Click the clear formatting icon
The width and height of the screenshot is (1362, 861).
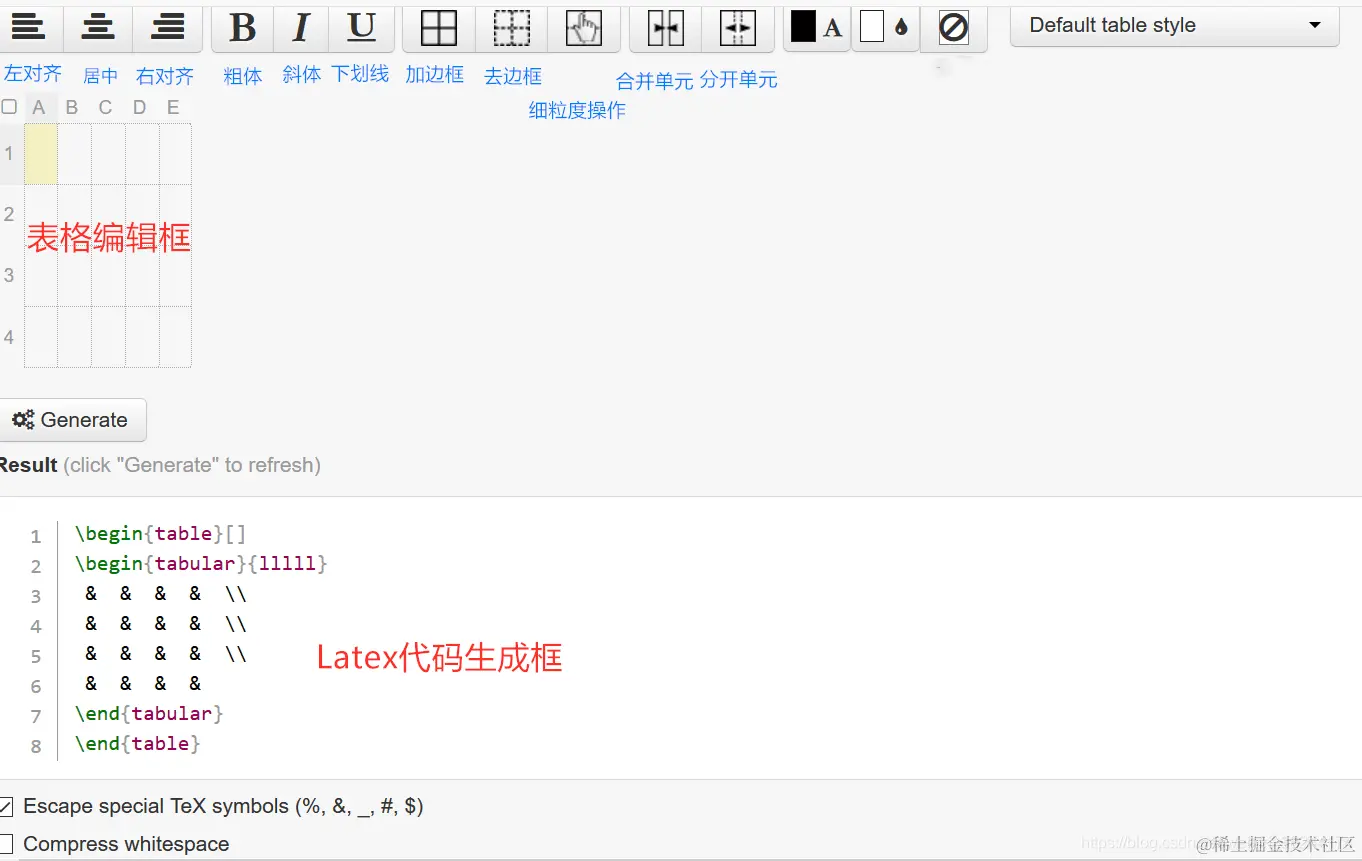point(952,28)
